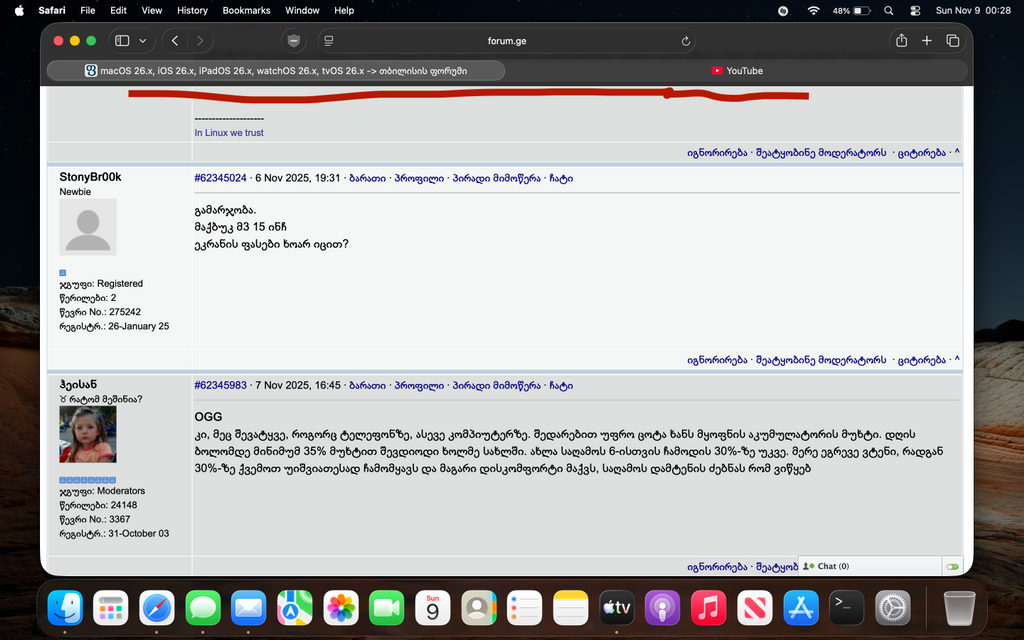The height and width of the screenshot is (640, 1024).
Task: Switch to the YouTube tab
Action: [x=737, y=70]
